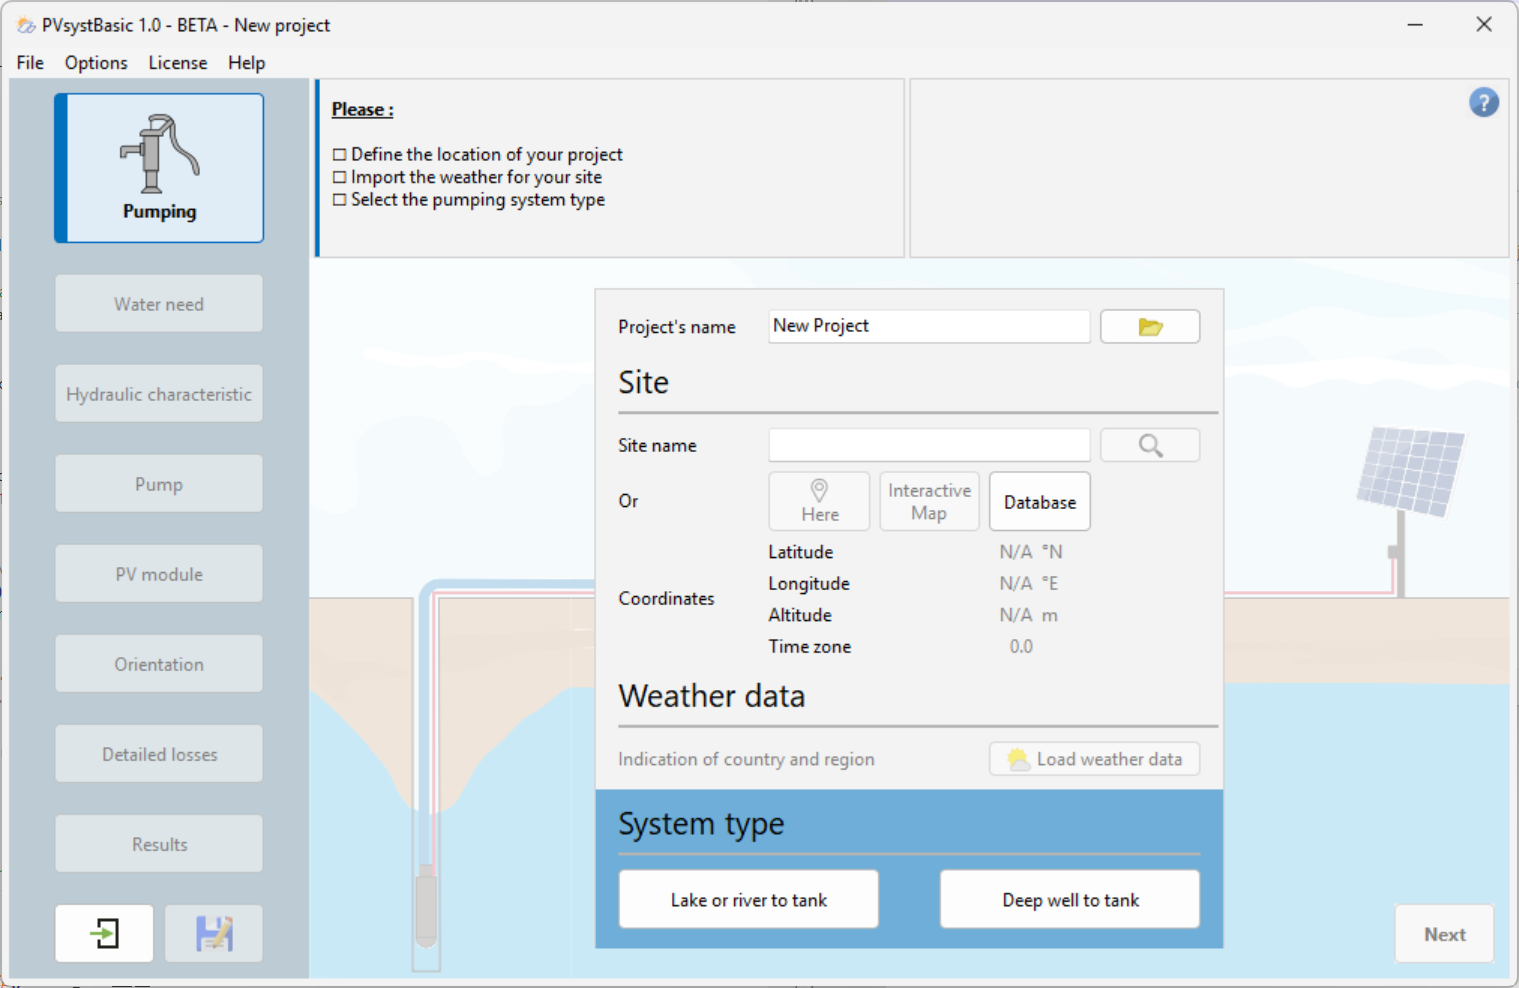Check 'Define the location of your project'
Image resolution: width=1519 pixels, height=988 pixels.
(x=340, y=154)
